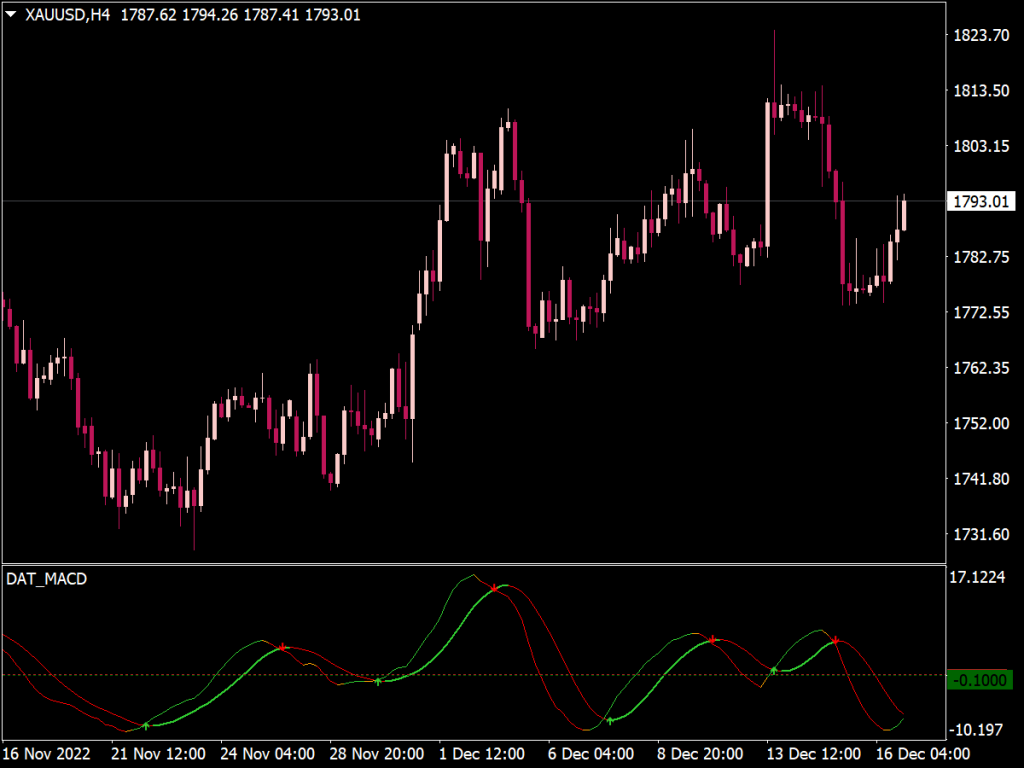1024x768 pixels.
Task: Click the dashed red zero line
Action: pos(470,675)
